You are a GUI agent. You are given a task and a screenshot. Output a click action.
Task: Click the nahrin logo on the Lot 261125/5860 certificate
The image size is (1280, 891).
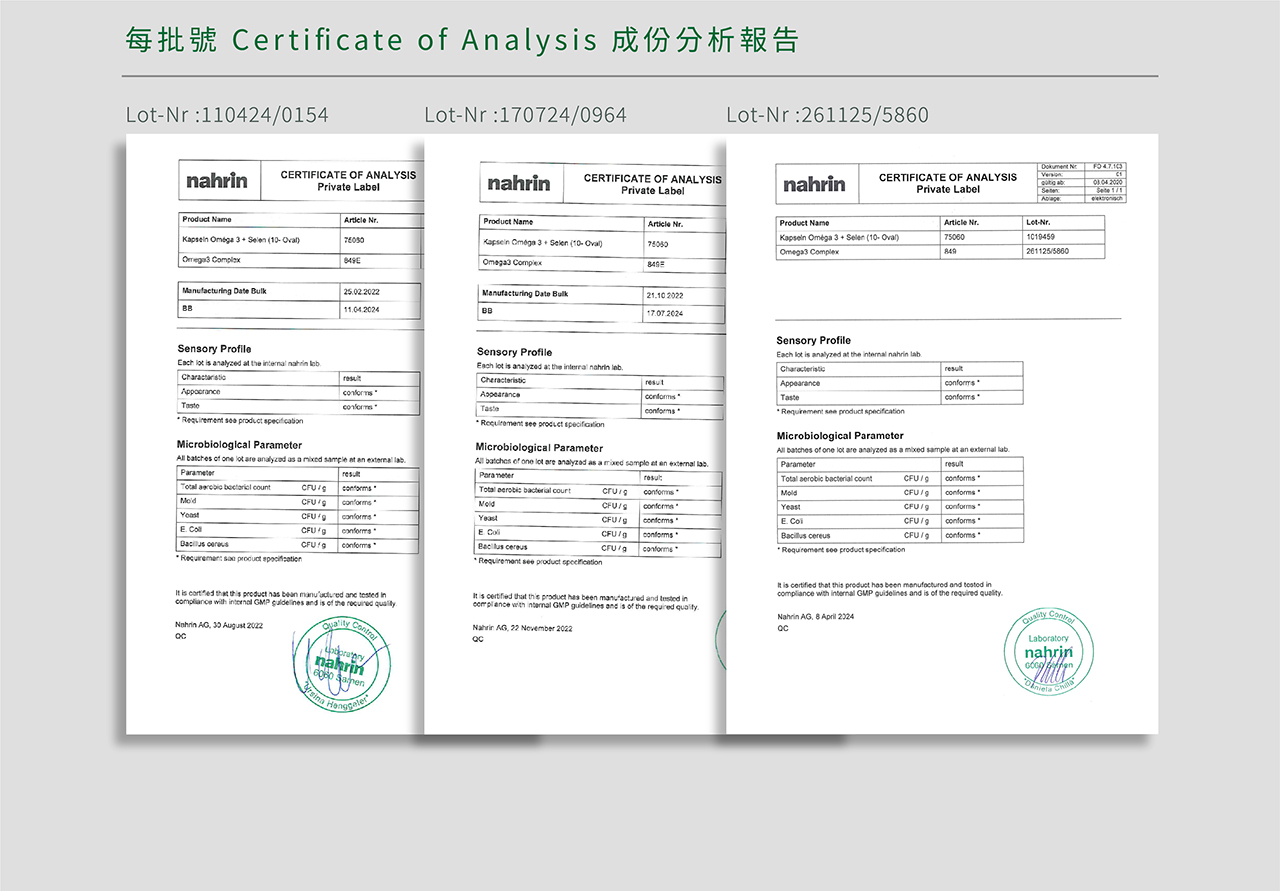click(814, 185)
